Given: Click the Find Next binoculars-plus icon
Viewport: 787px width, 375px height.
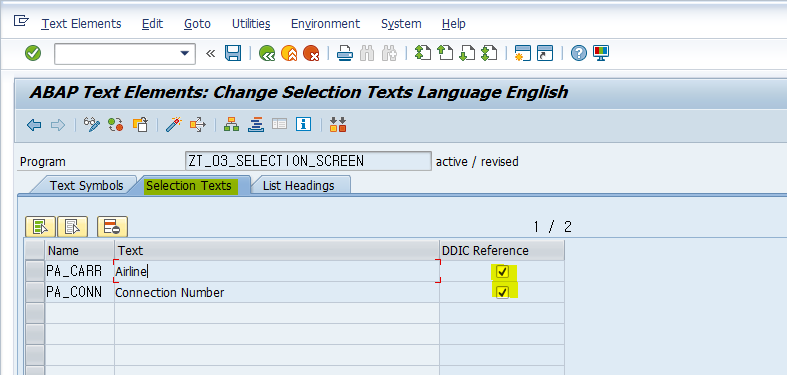Looking at the screenshot, I should [389, 53].
